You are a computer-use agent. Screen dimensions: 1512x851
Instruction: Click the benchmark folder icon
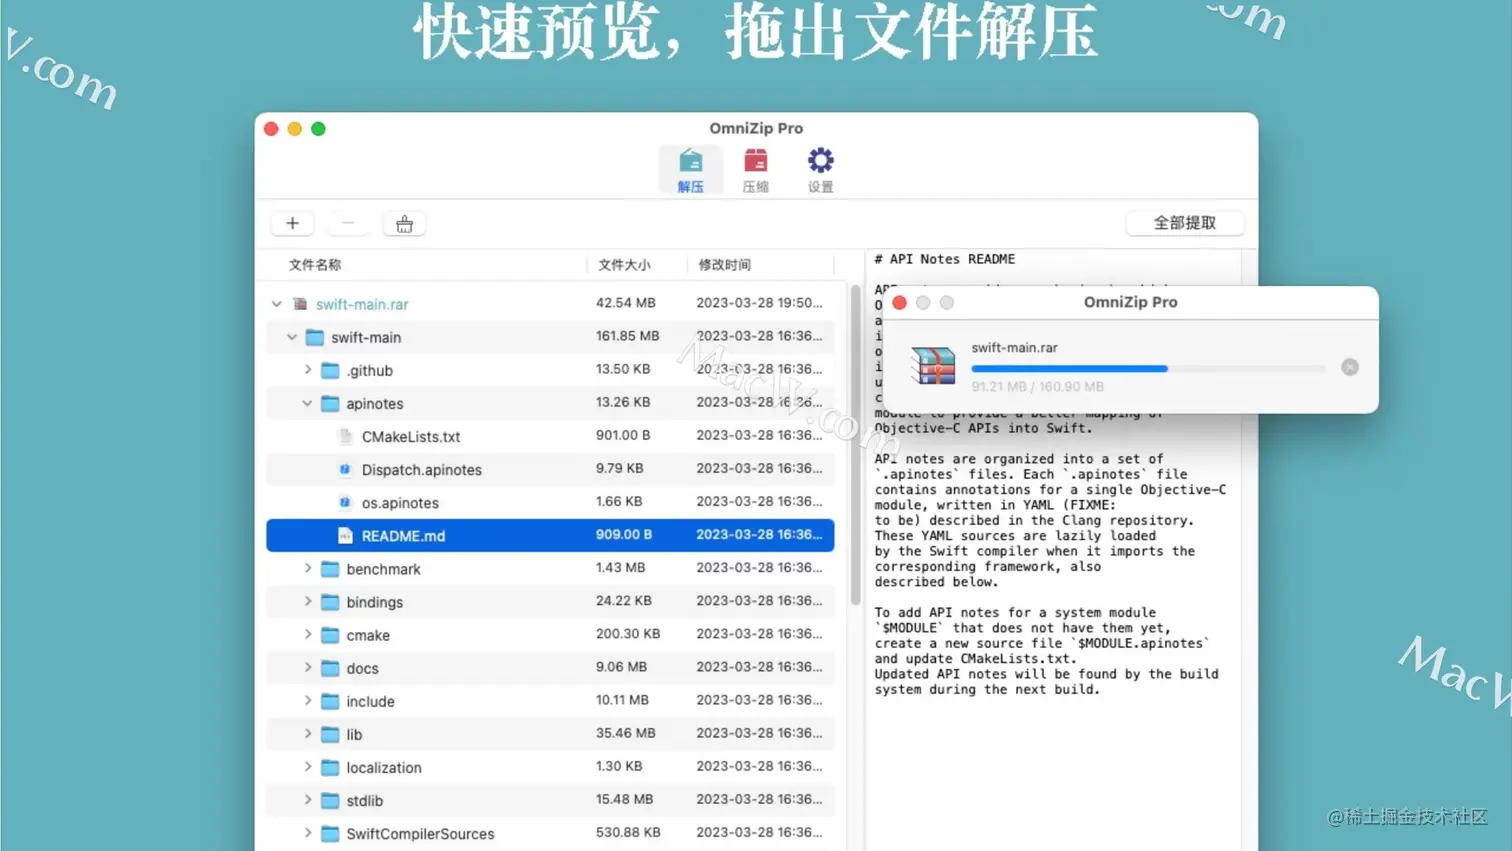330,568
